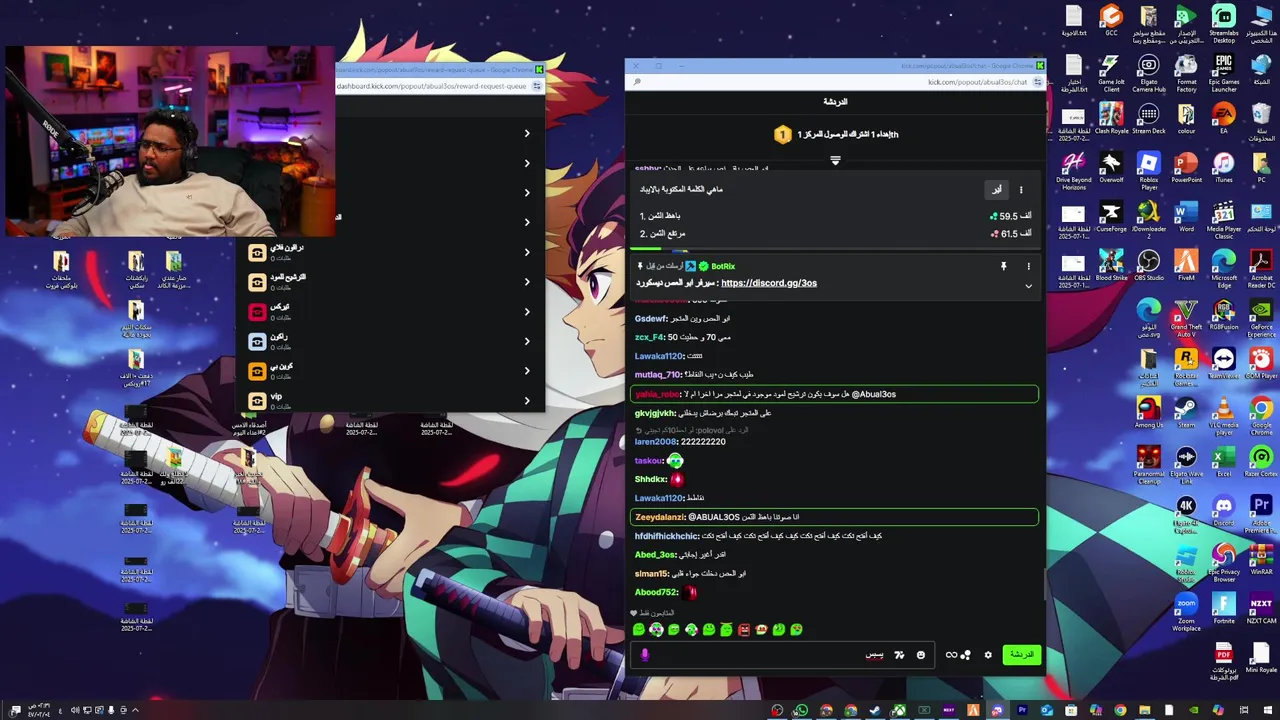Open Epic Games Launcher shortcut
The height and width of the screenshot is (720, 1280).
[x=1223, y=72]
